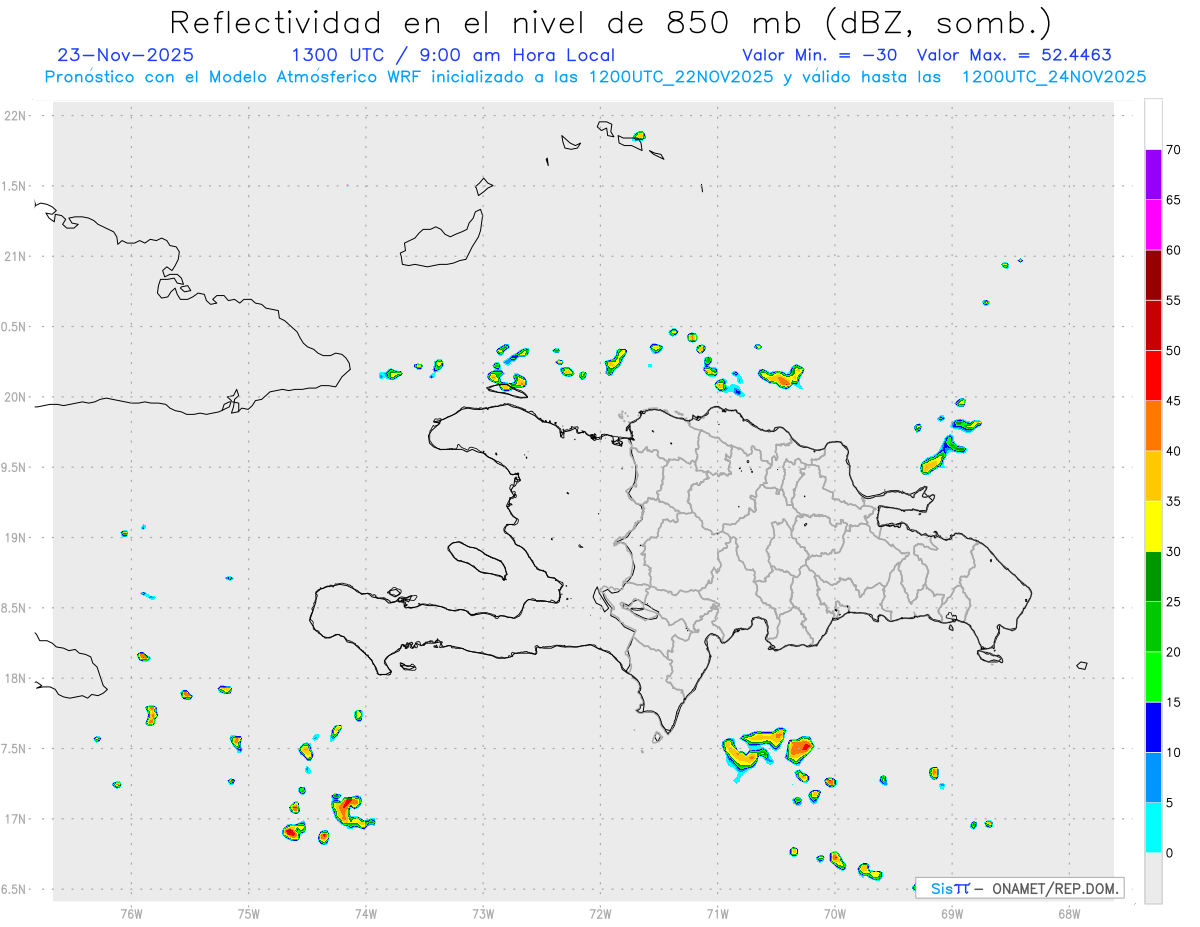The height and width of the screenshot is (927, 1200).
Task: Click '1300 UTC / 9:00 am Hora Local'
Action: click(453, 55)
